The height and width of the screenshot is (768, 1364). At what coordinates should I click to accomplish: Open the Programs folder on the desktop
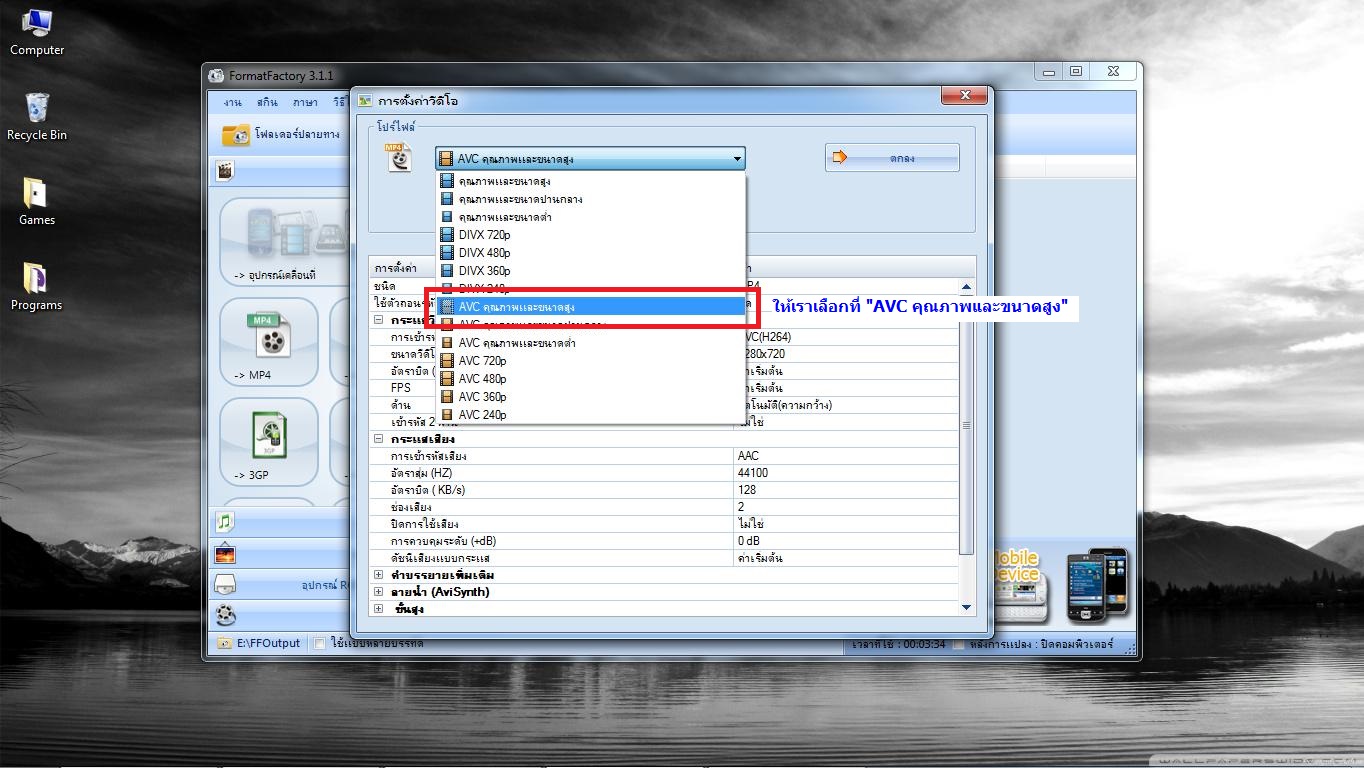[x=36, y=287]
